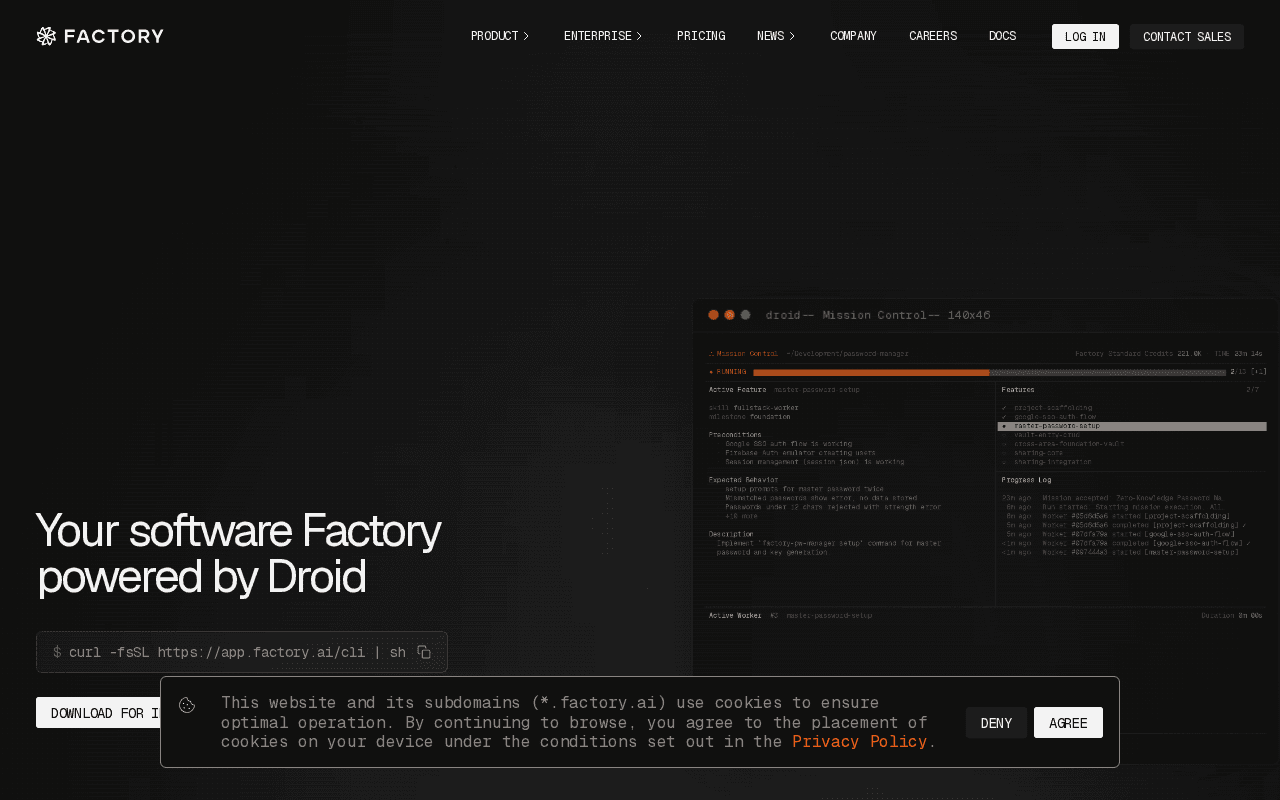The width and height of the screenshot is (1280, 800).
Task: Click Contact Sales button
Action: click(x=1187, y=37)
